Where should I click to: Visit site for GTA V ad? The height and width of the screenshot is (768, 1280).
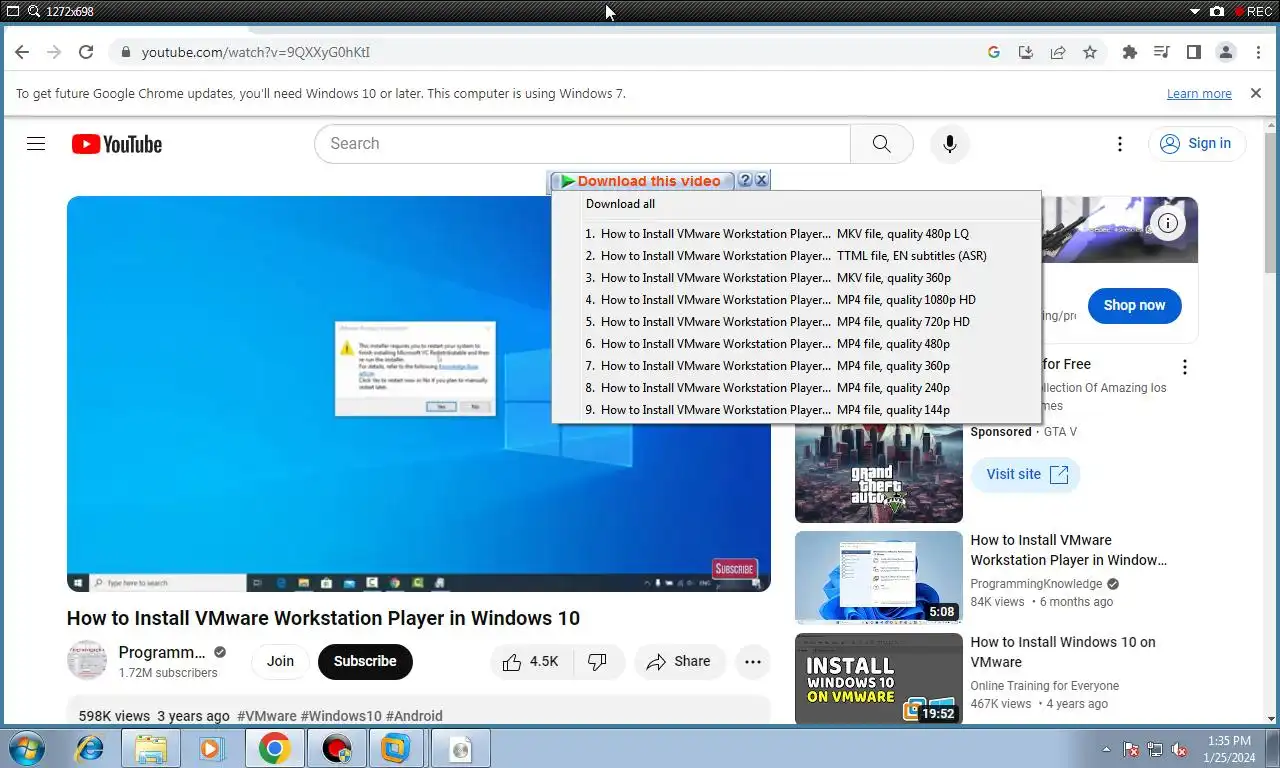click(x=1026, y=474)
